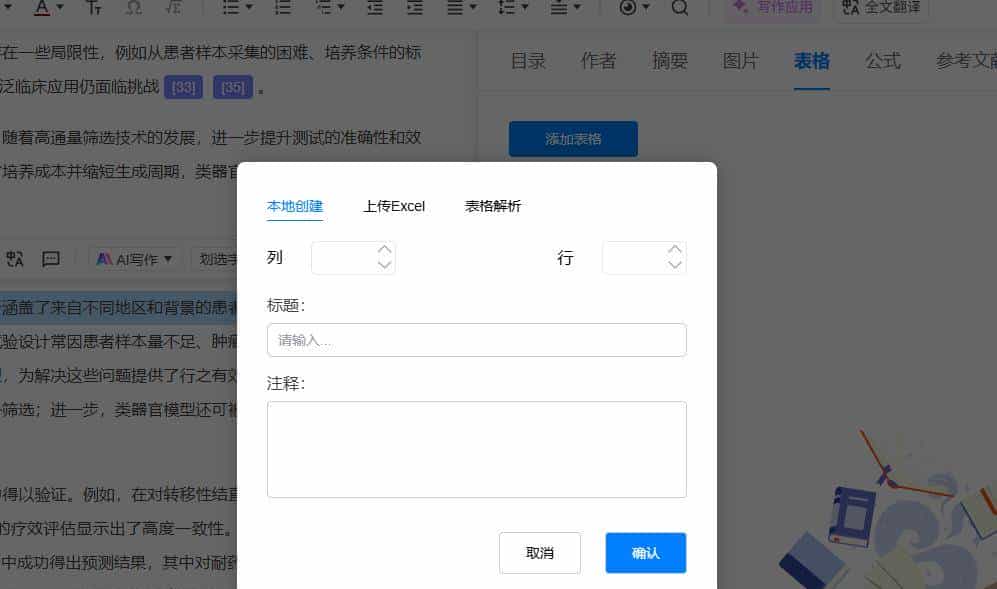
Task: Open the line spacing dropdown
Action: [x=513, y=8]
